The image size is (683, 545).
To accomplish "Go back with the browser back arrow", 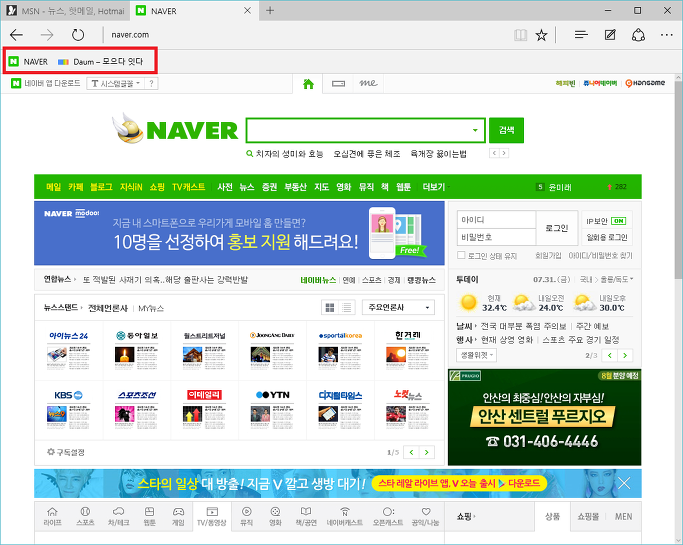I will point(17,35).
